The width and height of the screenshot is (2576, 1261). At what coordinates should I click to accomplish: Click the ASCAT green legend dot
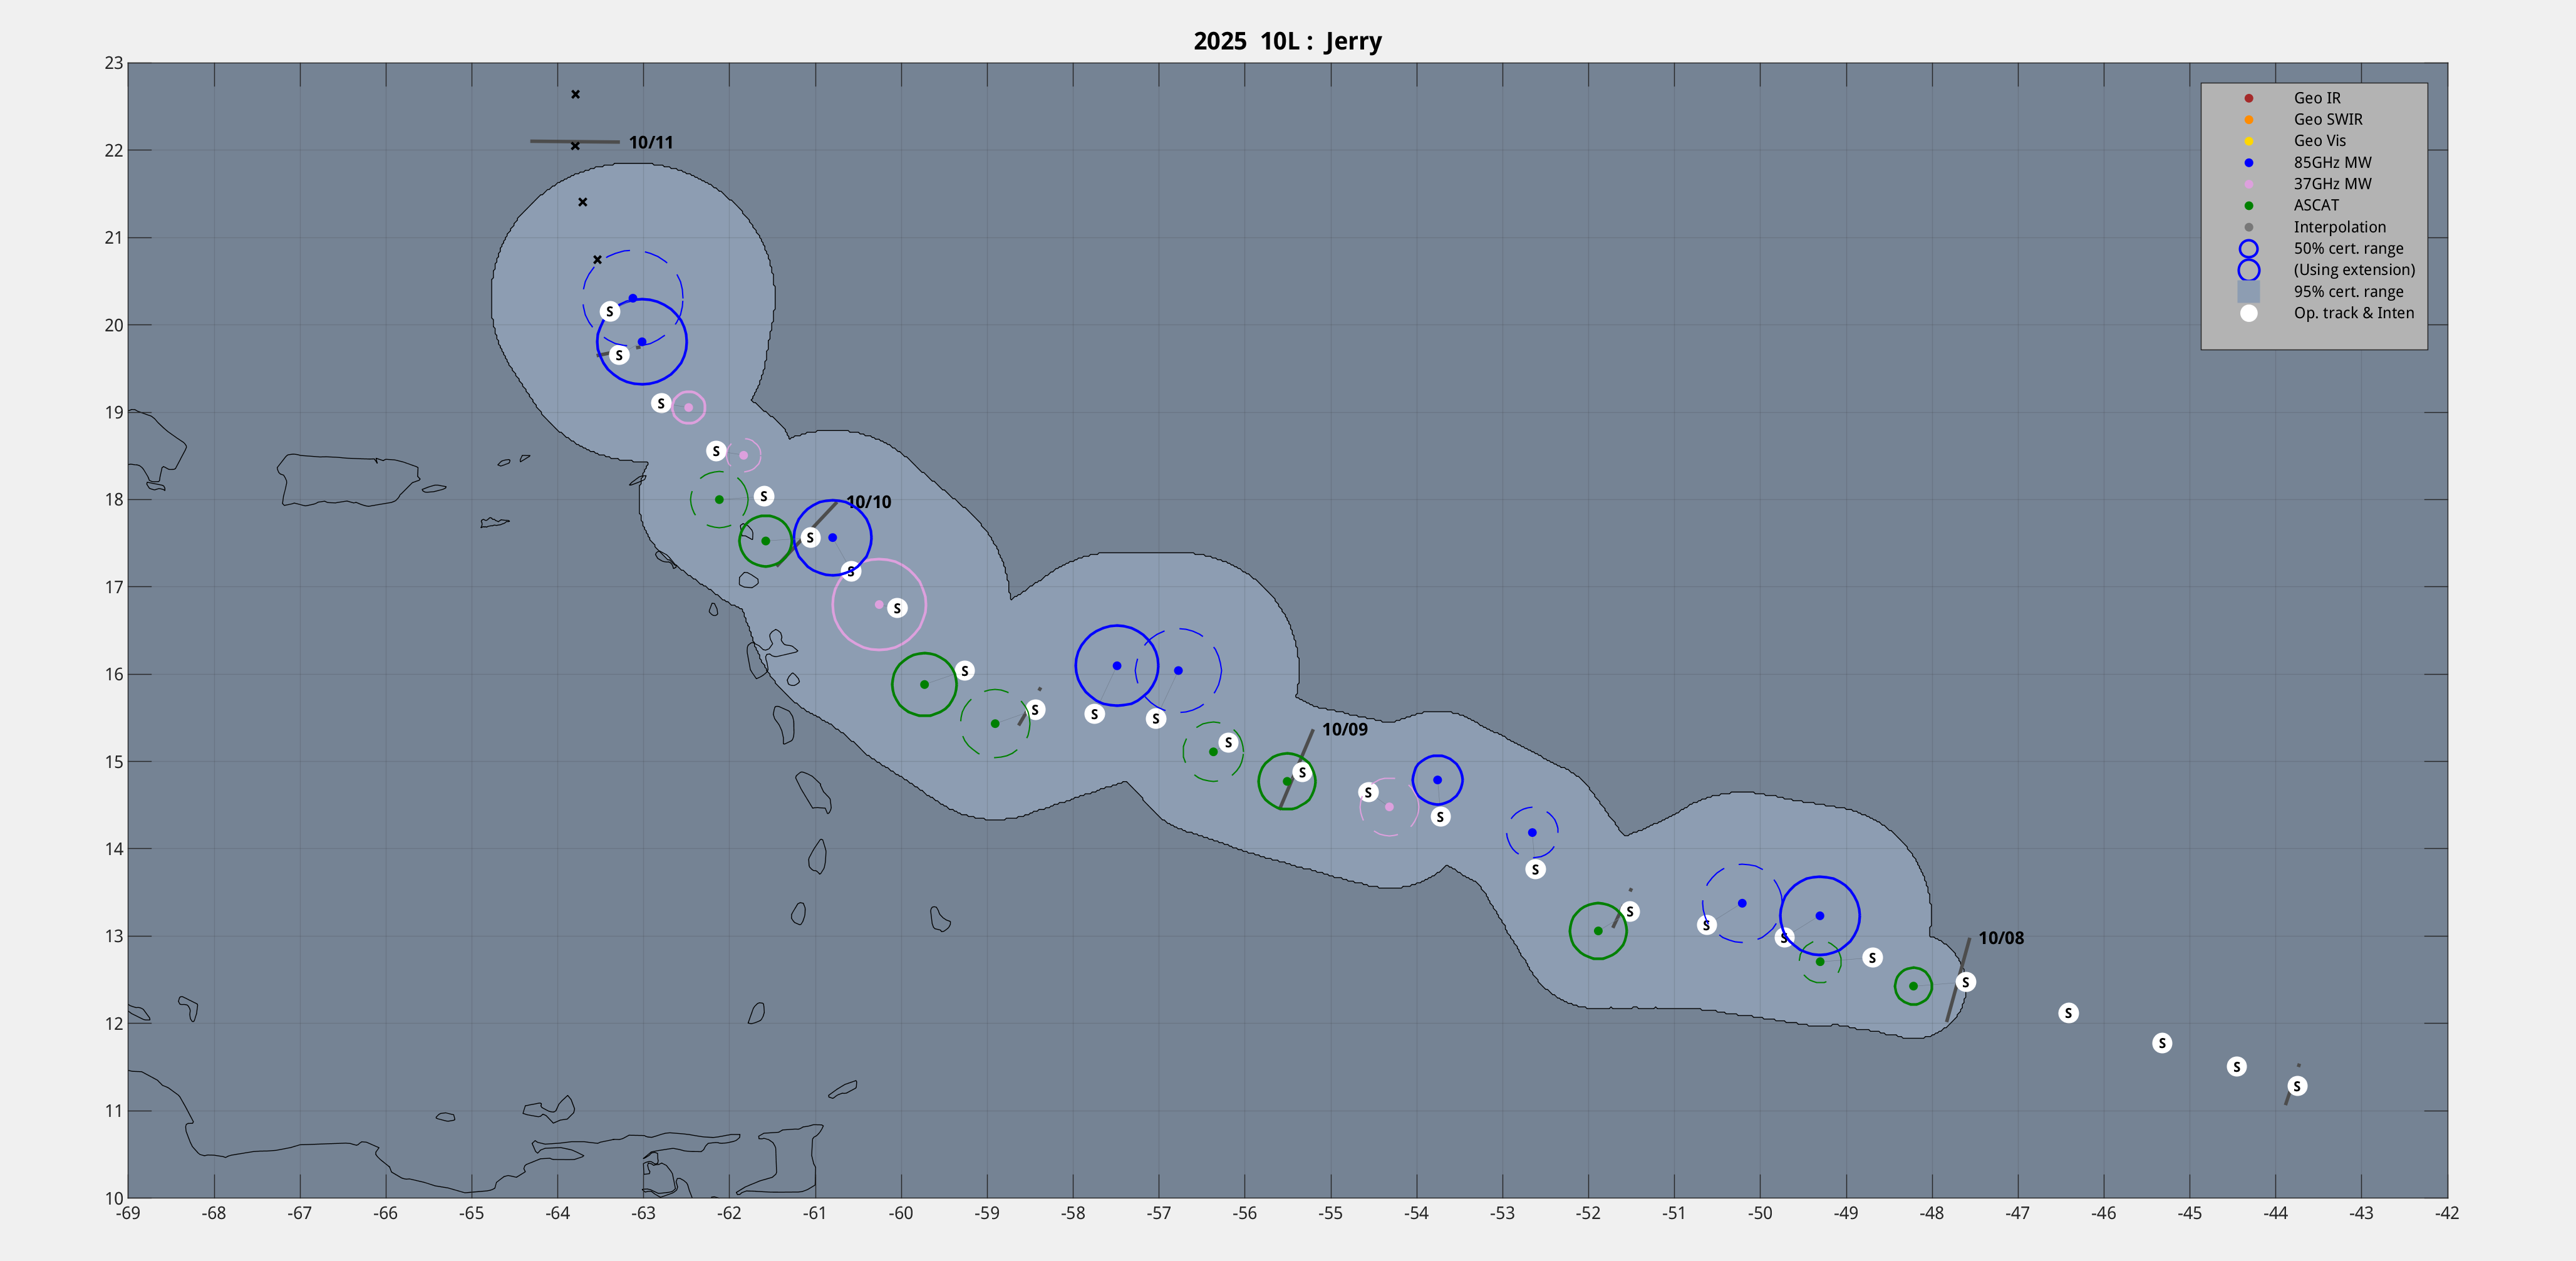[x=2248, y=206]
